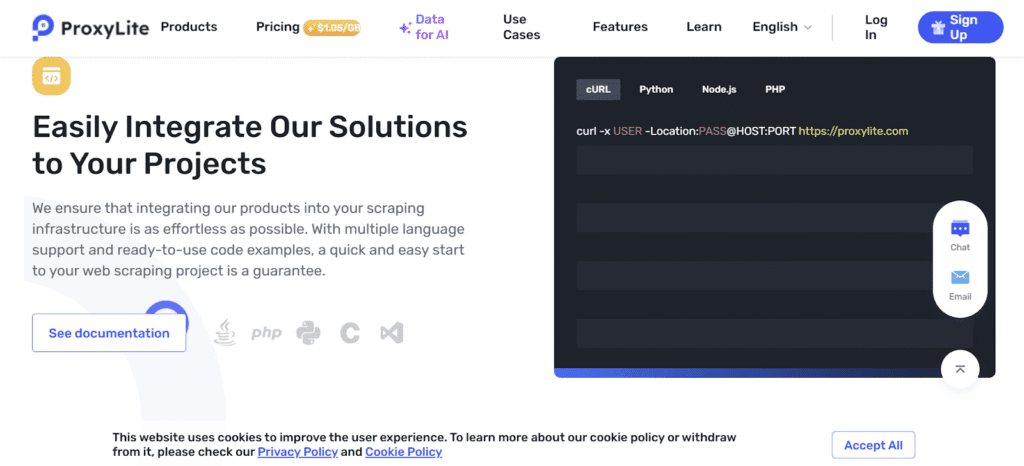1024x466 pixels.
Task: Click the See documentation button
Action: pos(109,333)
